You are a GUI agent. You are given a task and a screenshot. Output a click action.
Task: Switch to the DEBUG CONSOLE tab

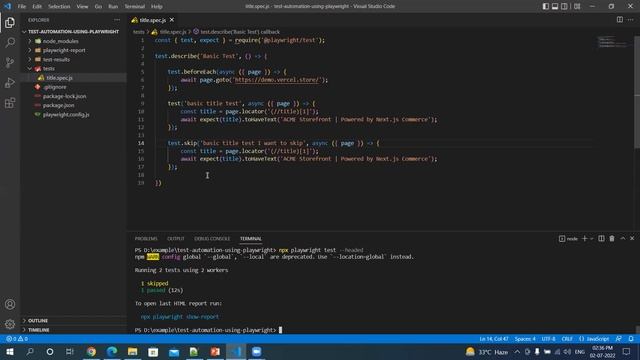[x=212, y=238]
